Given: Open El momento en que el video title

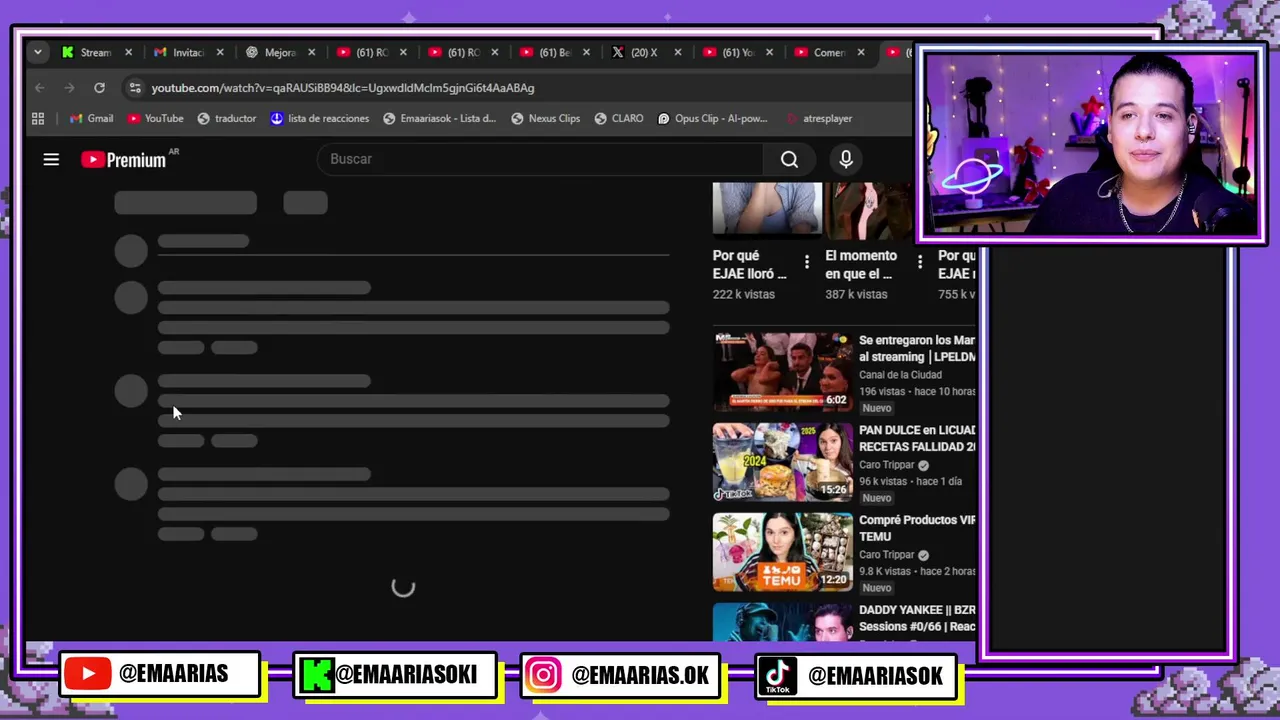Looking at the screenshot, I should [861, 265].
